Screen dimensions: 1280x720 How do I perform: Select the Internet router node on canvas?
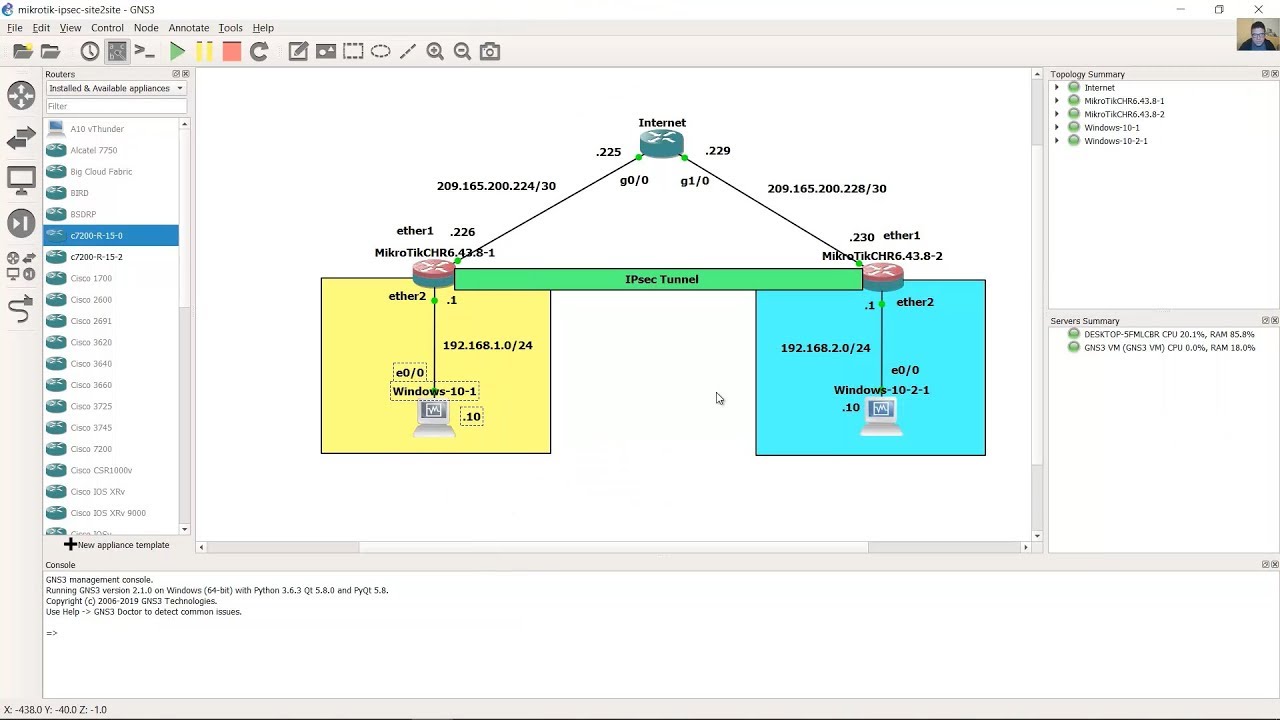click(662, 144)
